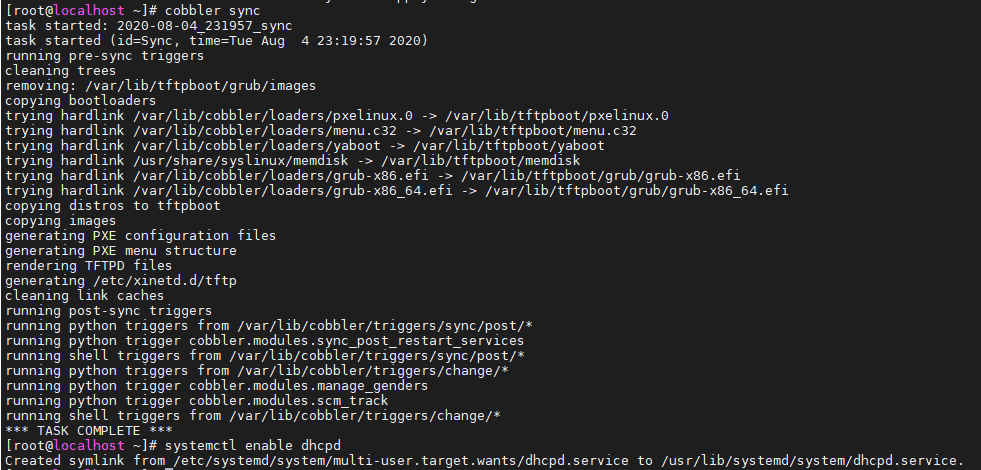The width and height of the screenshot is (981, 470).
Task: Click the 'cobbler.modules.scm_track' trigger text
Action: click(x=287, y=400)
